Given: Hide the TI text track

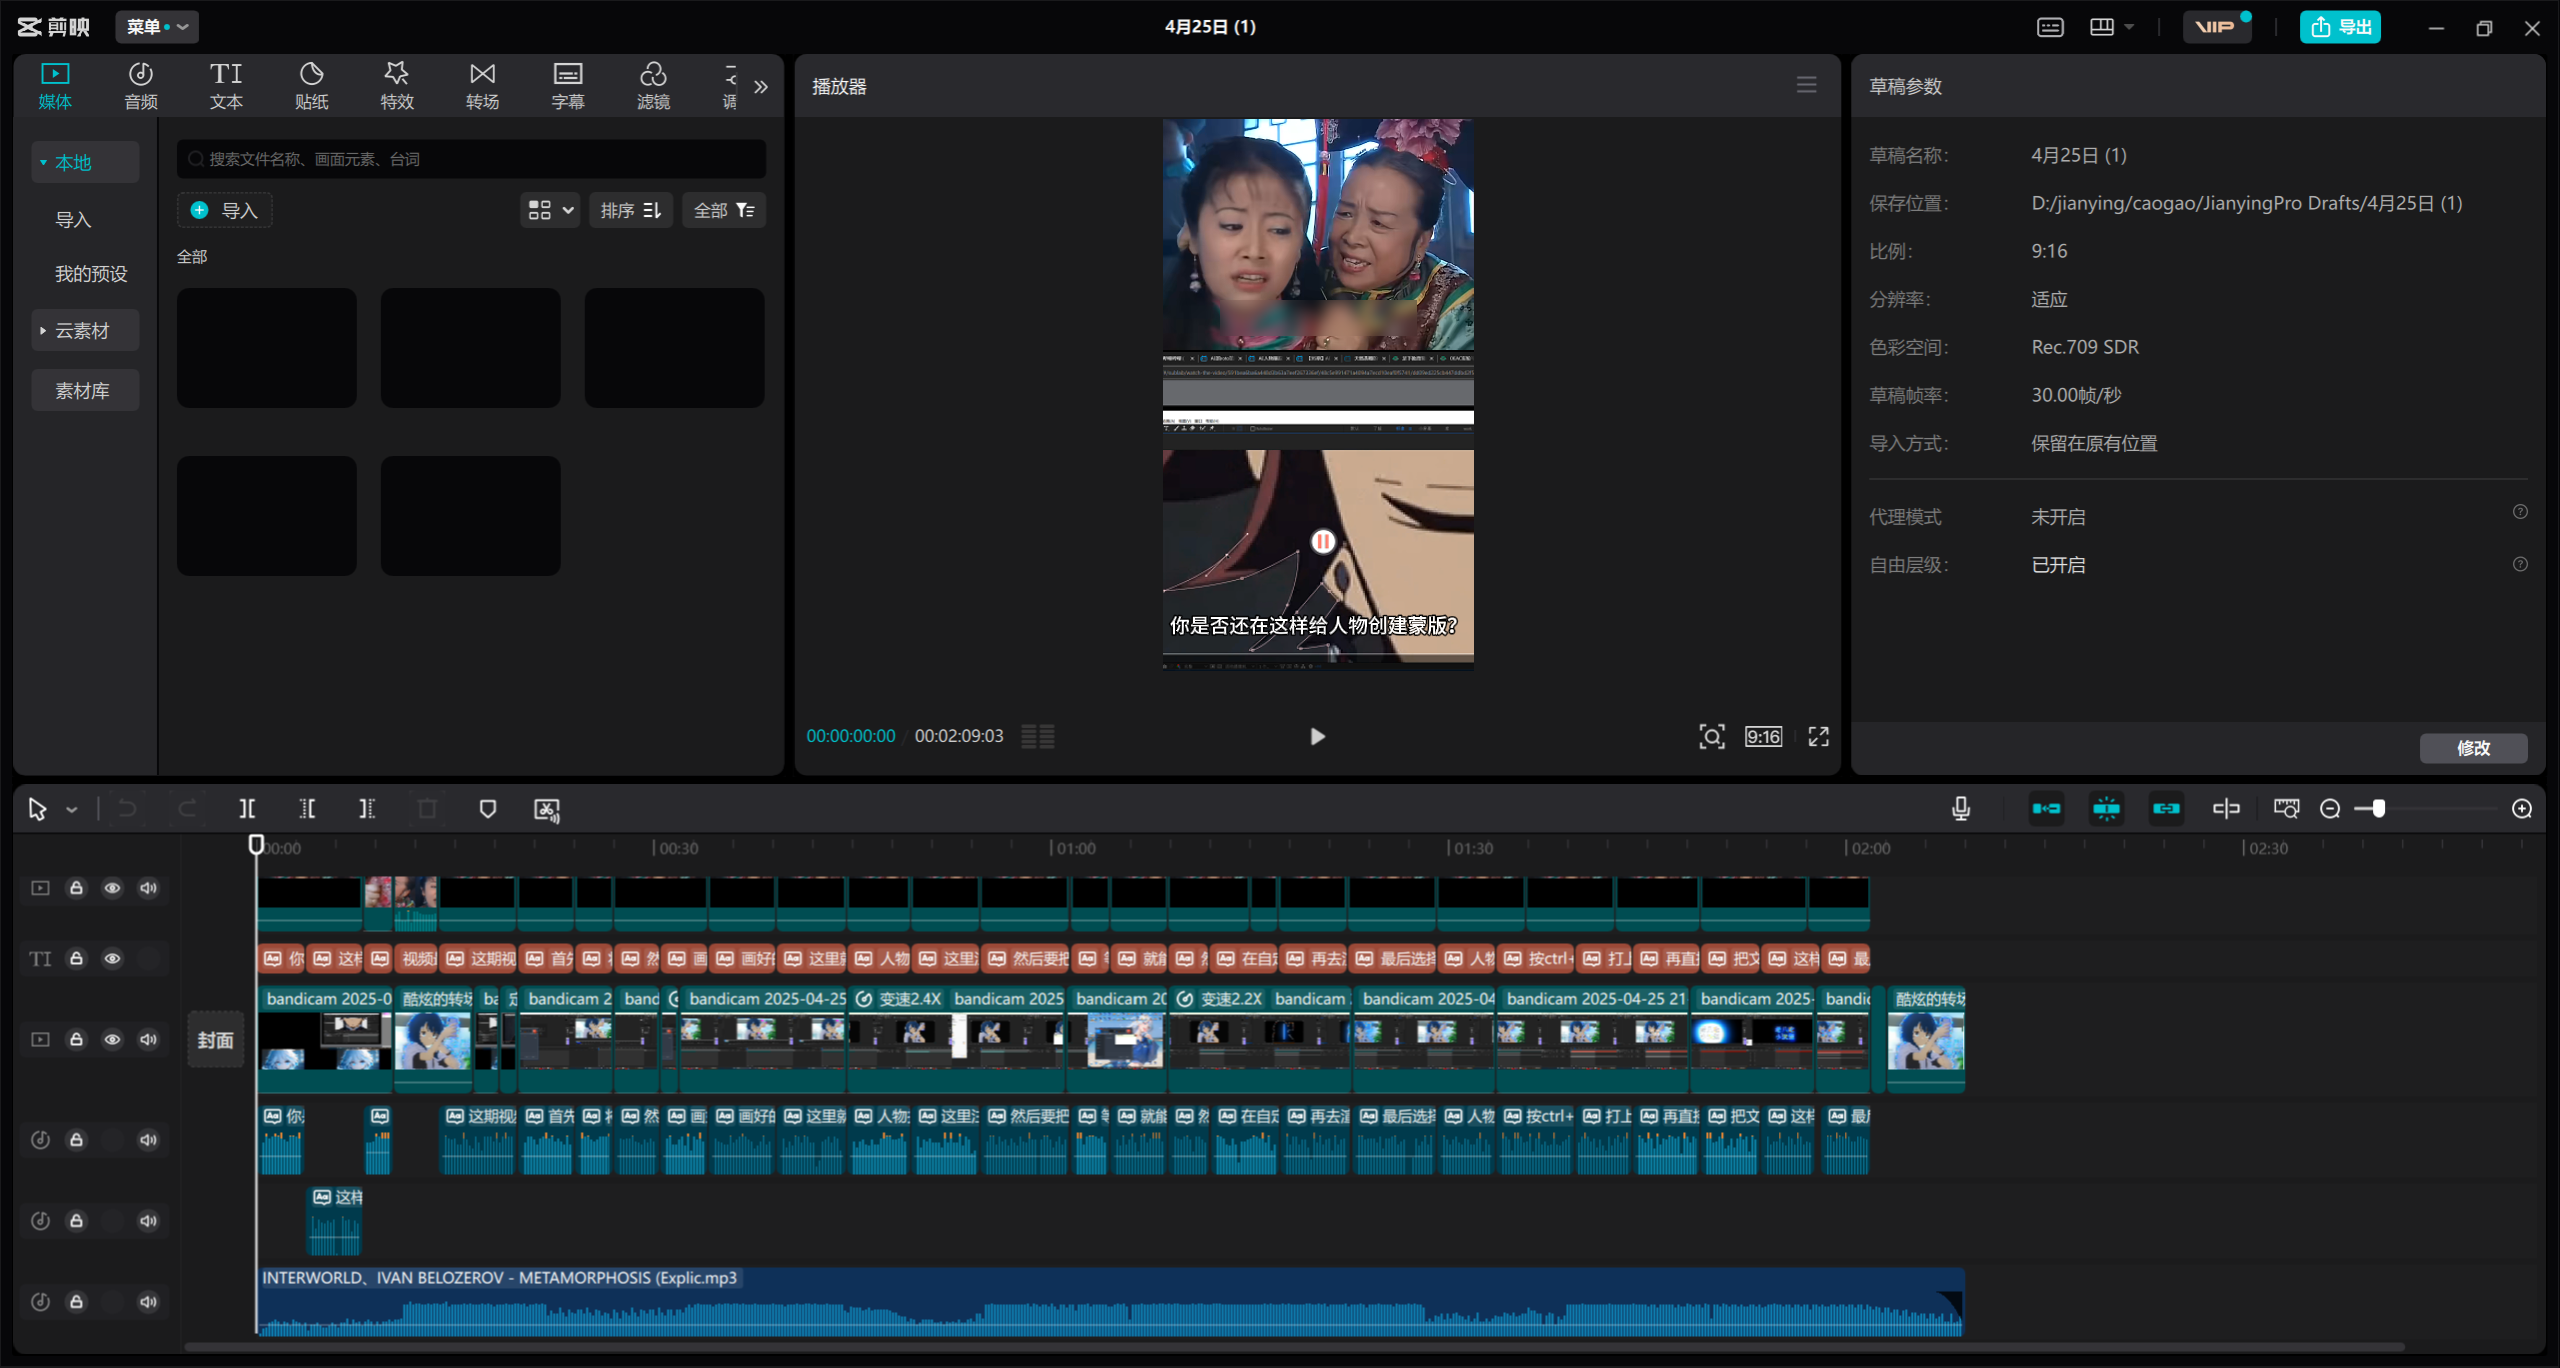Looking at the screenshot, I should point(112,958).
